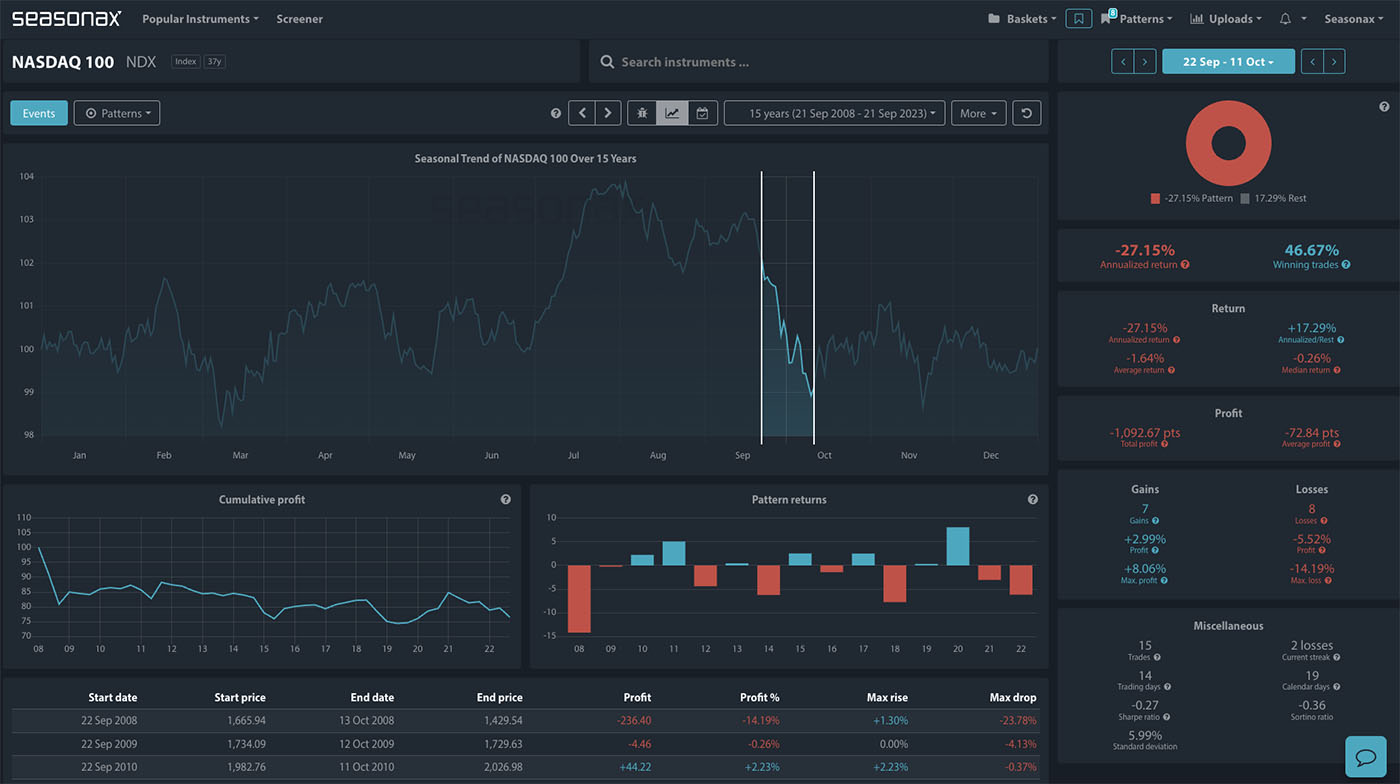The height and width of the screenshot is (784, 1400).
Task: Click help icon beside Pattern returns title
Action: coord(1032,499)
